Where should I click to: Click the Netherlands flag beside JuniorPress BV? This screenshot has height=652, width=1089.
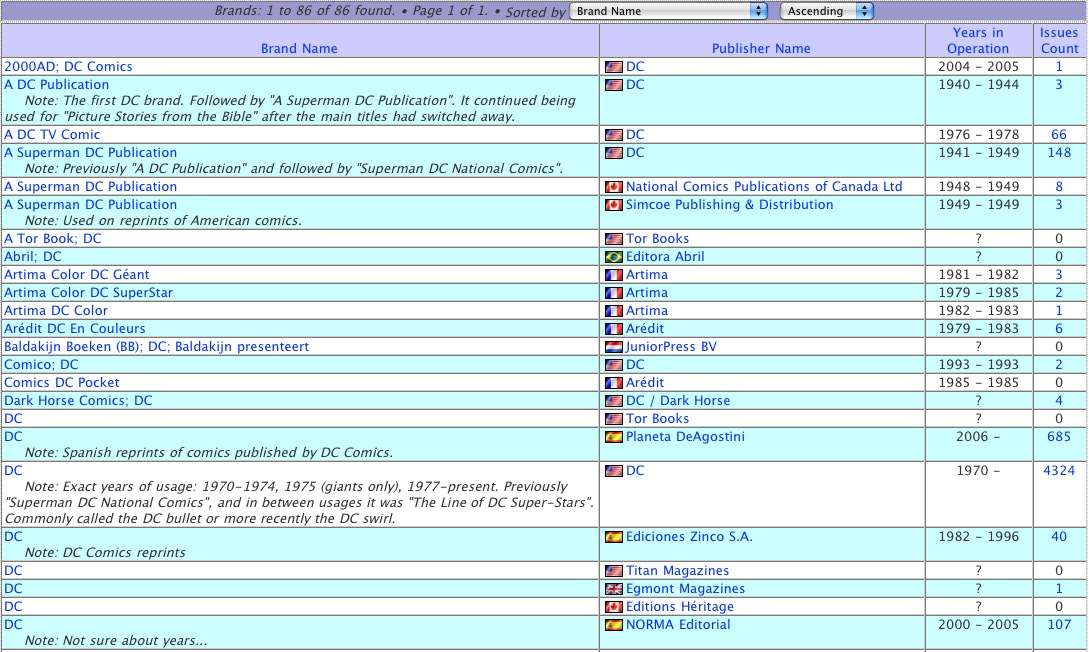(613, 347)
